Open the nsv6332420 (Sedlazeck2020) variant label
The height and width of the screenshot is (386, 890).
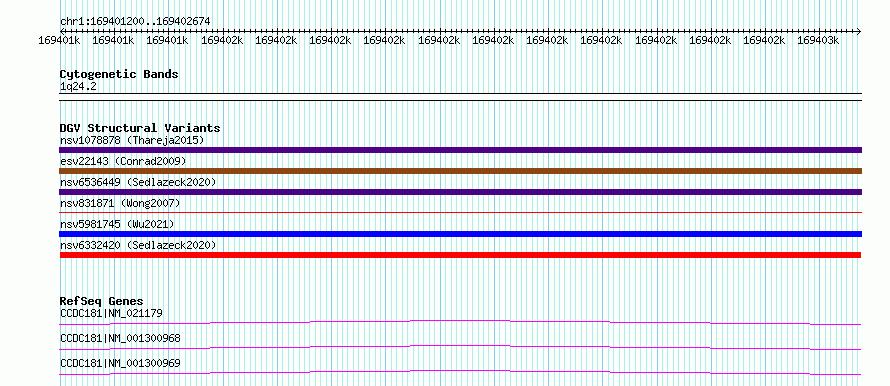pyautogui.click(x=138, y=245)
